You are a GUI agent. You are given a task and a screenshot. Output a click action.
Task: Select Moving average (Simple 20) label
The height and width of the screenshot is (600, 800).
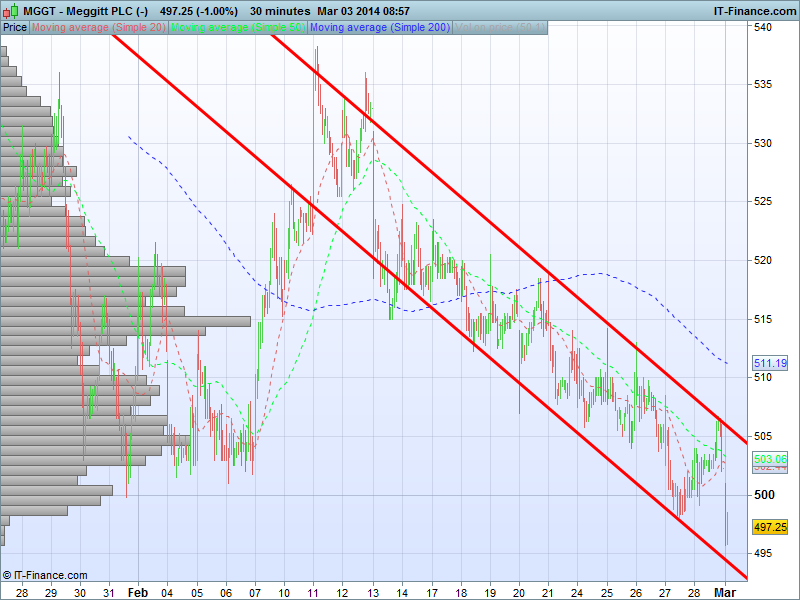click(x=99, y=28)
